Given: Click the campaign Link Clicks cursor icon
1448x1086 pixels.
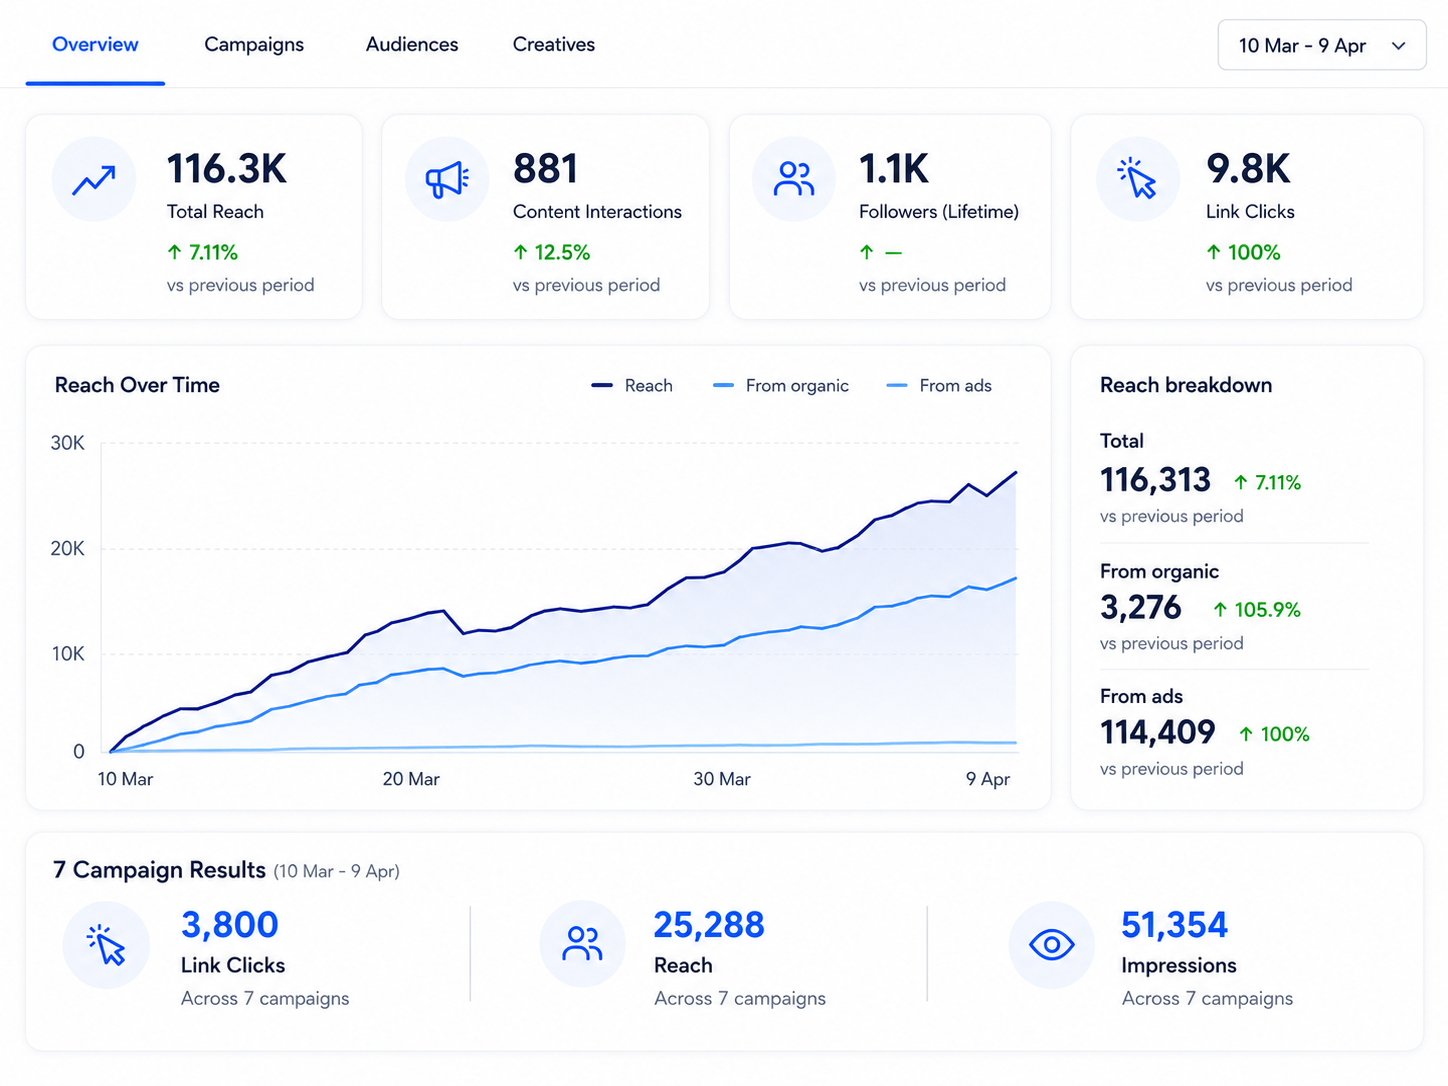Looking at the screenshot, I should pyautogui.click(x=106, y=945).
